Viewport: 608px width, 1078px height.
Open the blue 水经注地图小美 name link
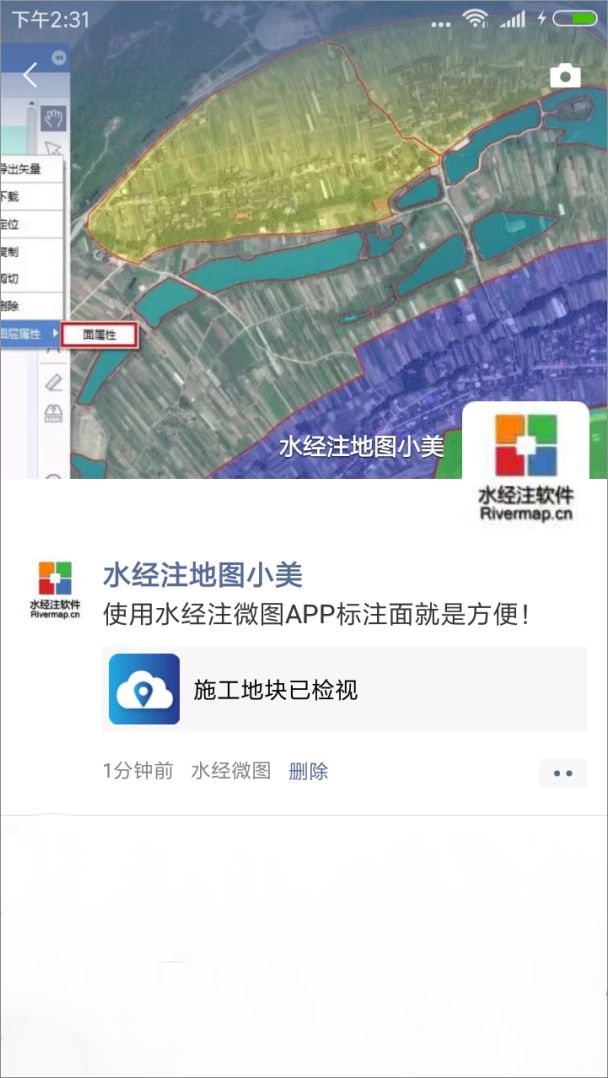click(x=203, y=575)
